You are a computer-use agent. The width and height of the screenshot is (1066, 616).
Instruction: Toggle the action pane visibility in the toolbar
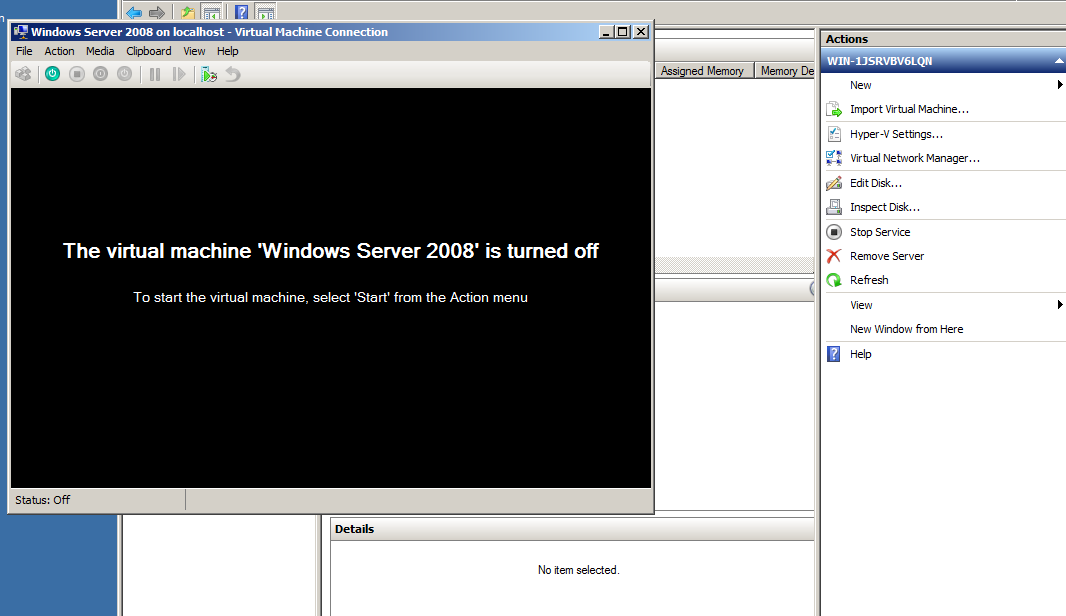(265, 12)
